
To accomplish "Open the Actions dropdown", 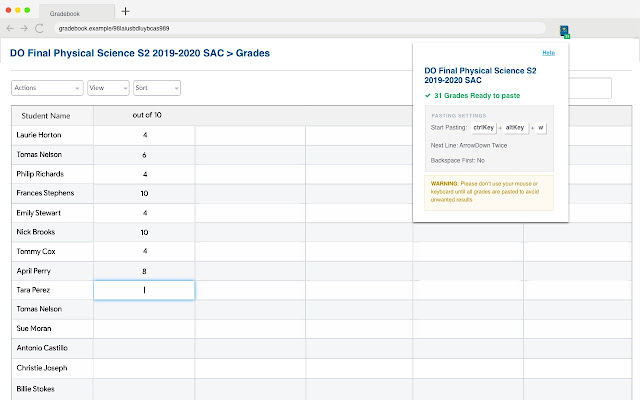I will tap(46, 88).
